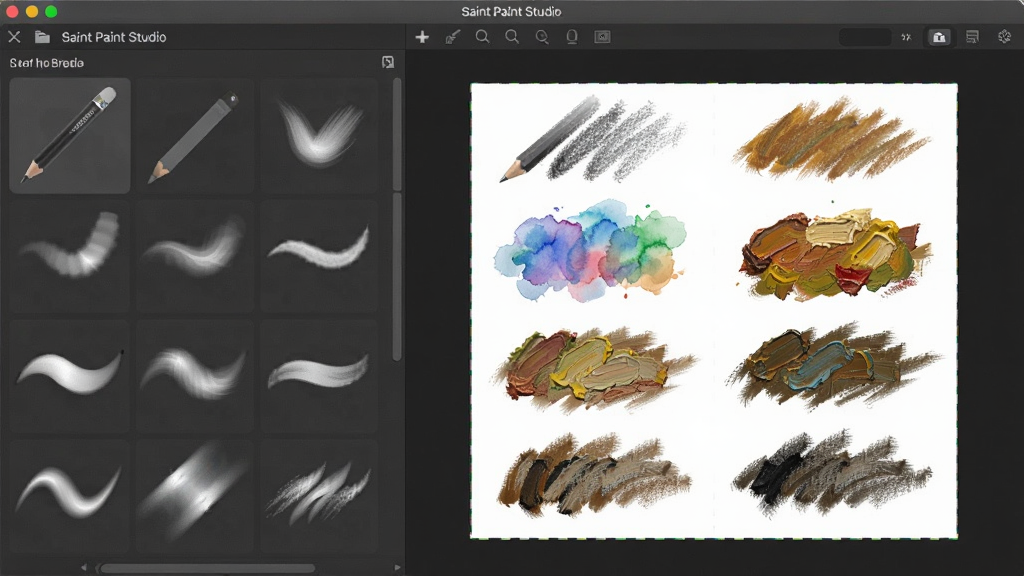
Task: Choose the feathery V-shaped brush
Action: [319, 136]
